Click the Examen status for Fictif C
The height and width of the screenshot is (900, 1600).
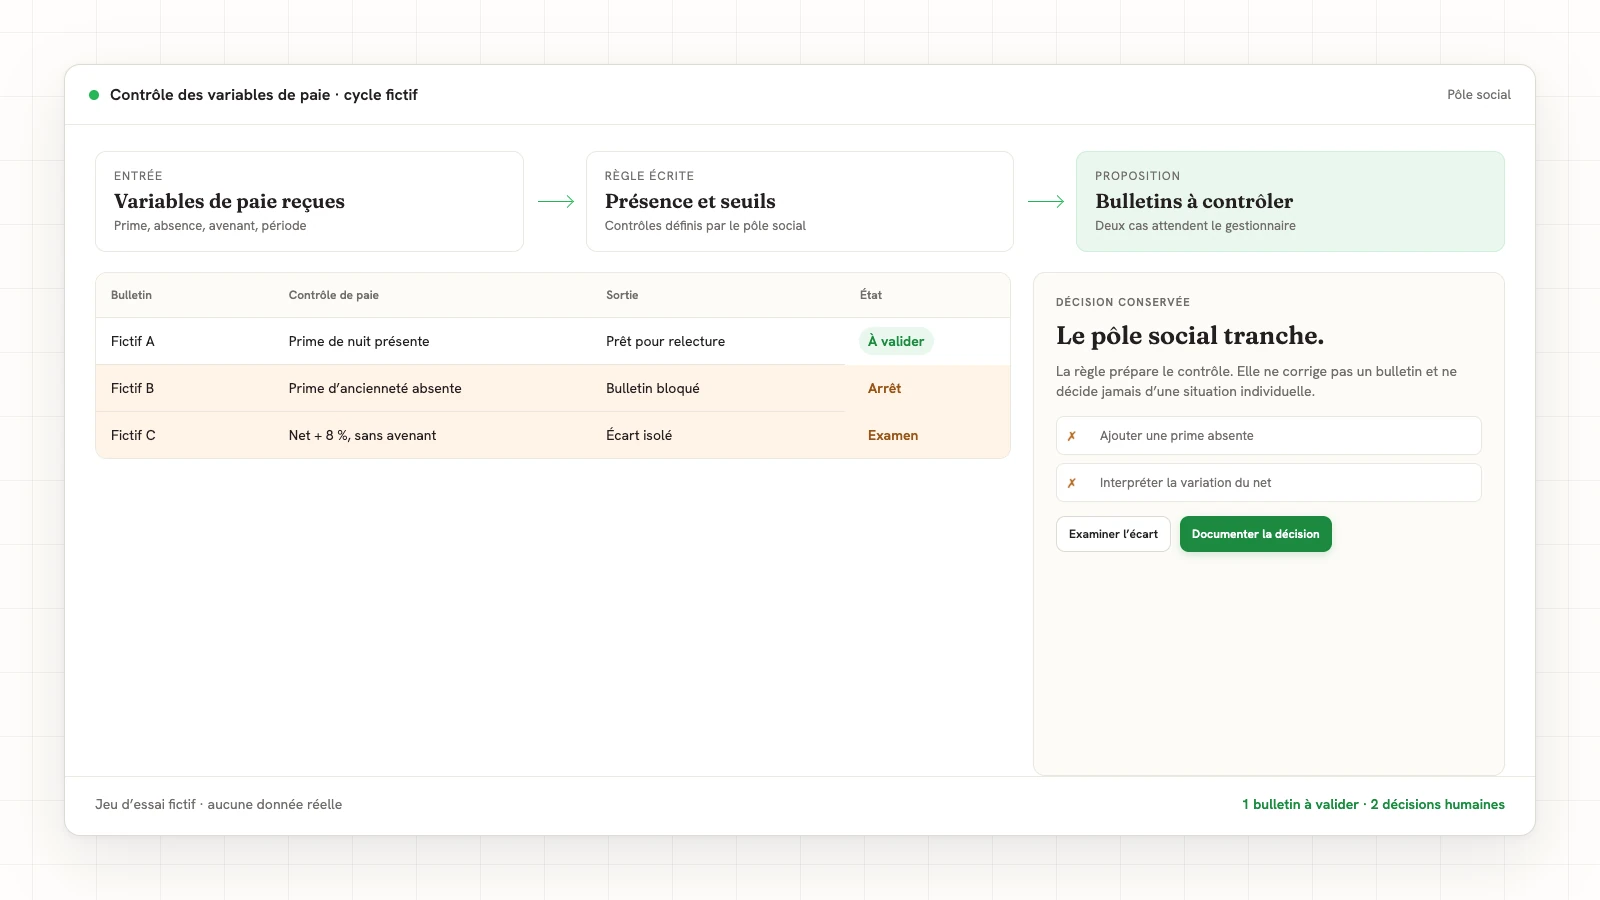[x=893, y=435]
